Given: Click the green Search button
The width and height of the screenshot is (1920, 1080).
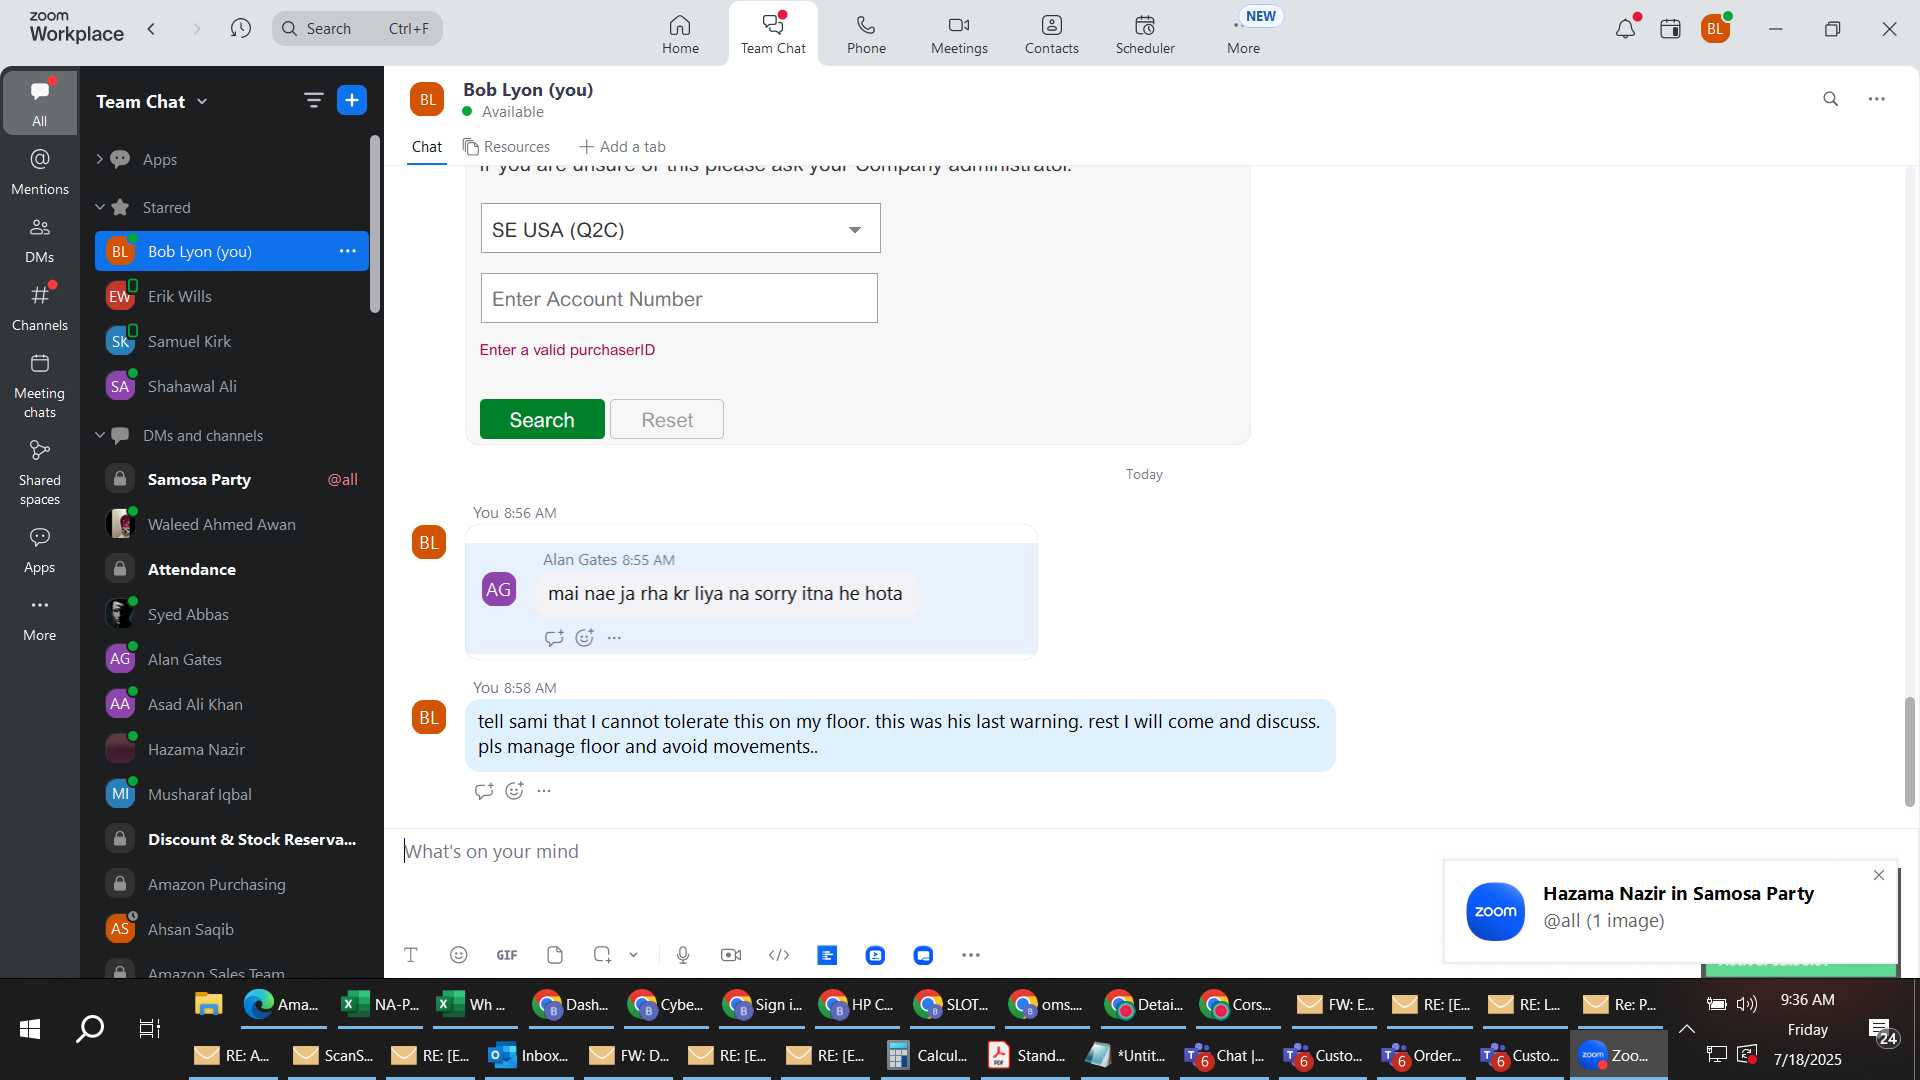Looking at the screenshot, I should 542,419.
